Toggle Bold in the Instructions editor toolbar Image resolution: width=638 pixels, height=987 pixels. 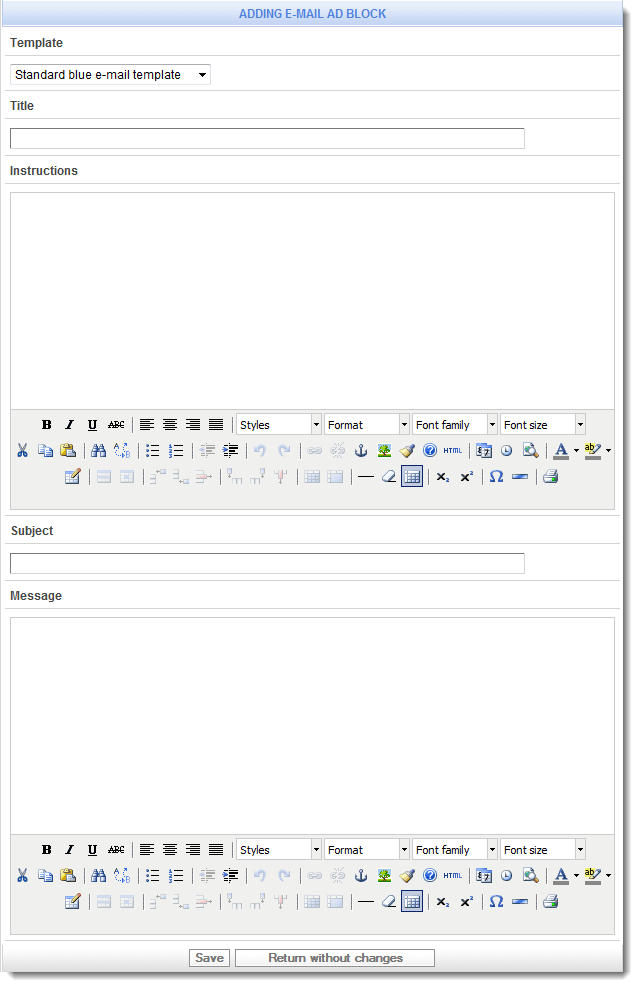click(x=46, y=425)
